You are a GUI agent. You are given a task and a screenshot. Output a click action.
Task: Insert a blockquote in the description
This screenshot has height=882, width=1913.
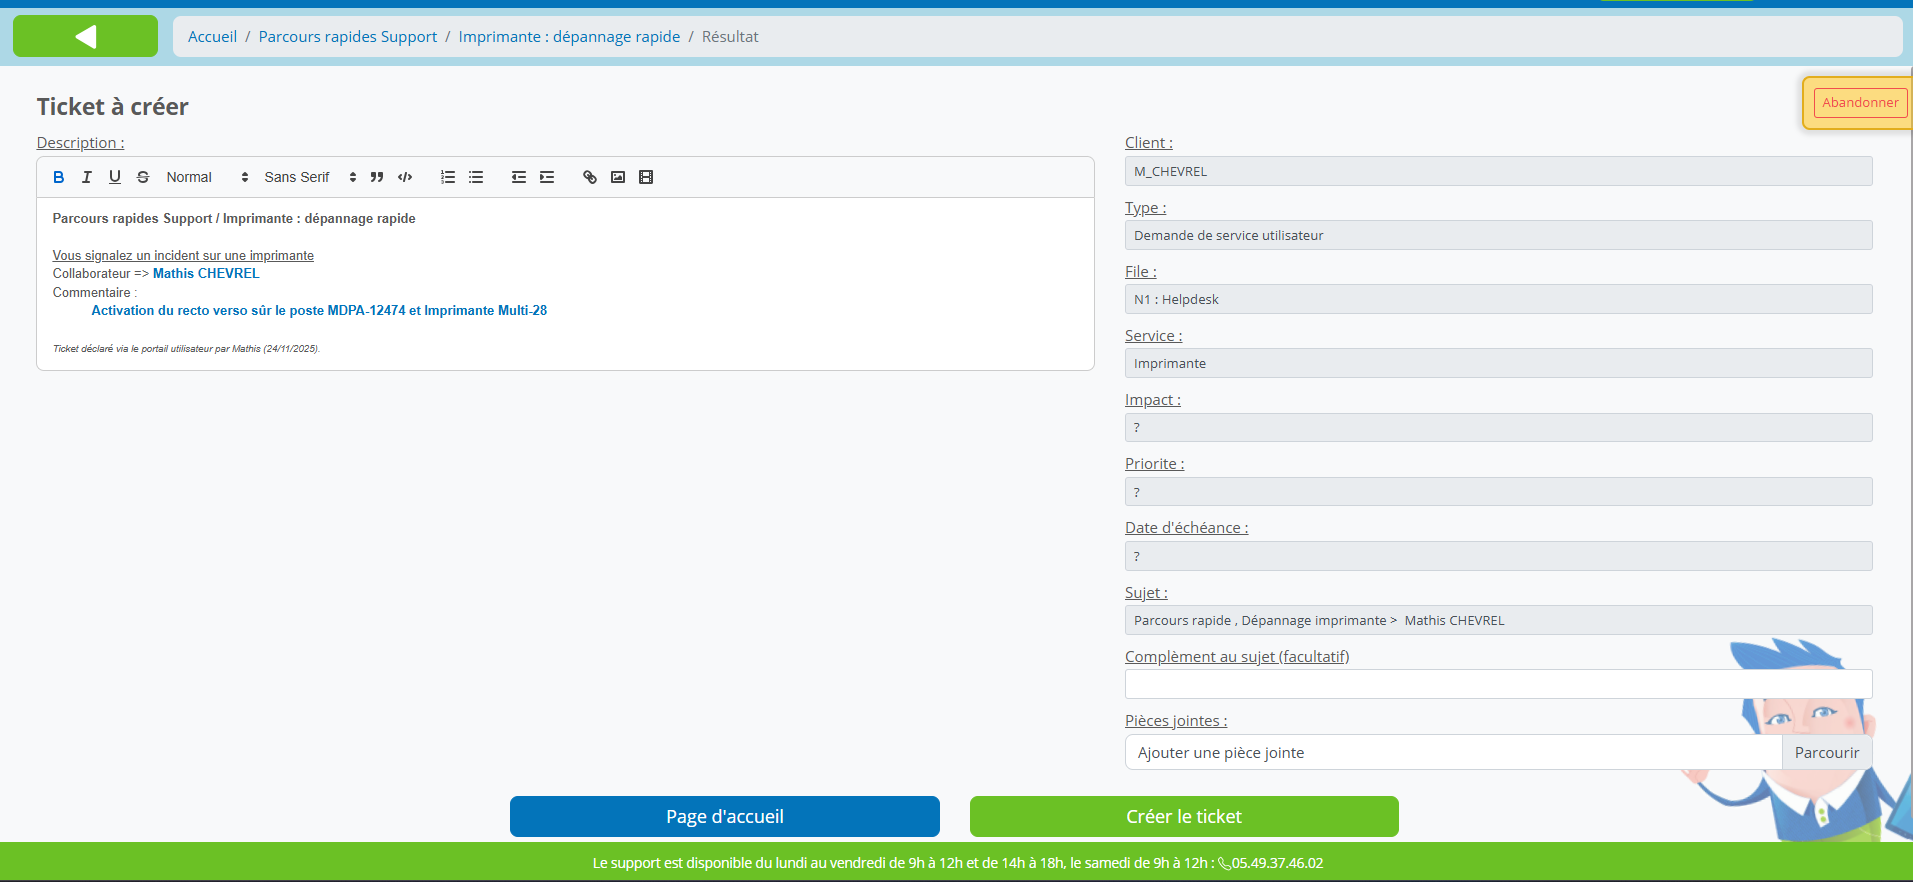click(x=377, y=177)
